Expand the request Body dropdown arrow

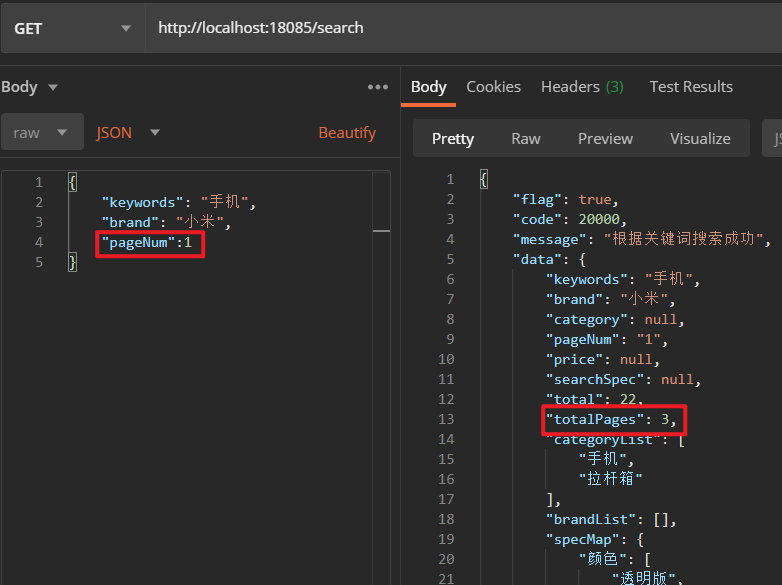coord(53,88)
